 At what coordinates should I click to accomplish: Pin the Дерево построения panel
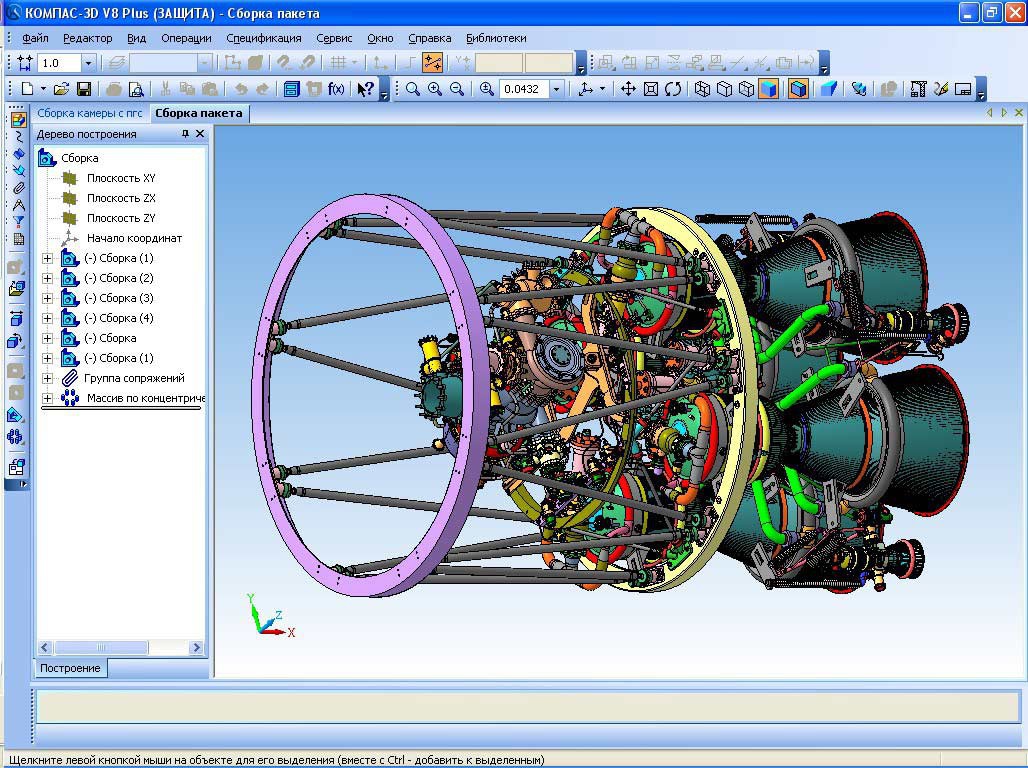click(x=185, y=134)
